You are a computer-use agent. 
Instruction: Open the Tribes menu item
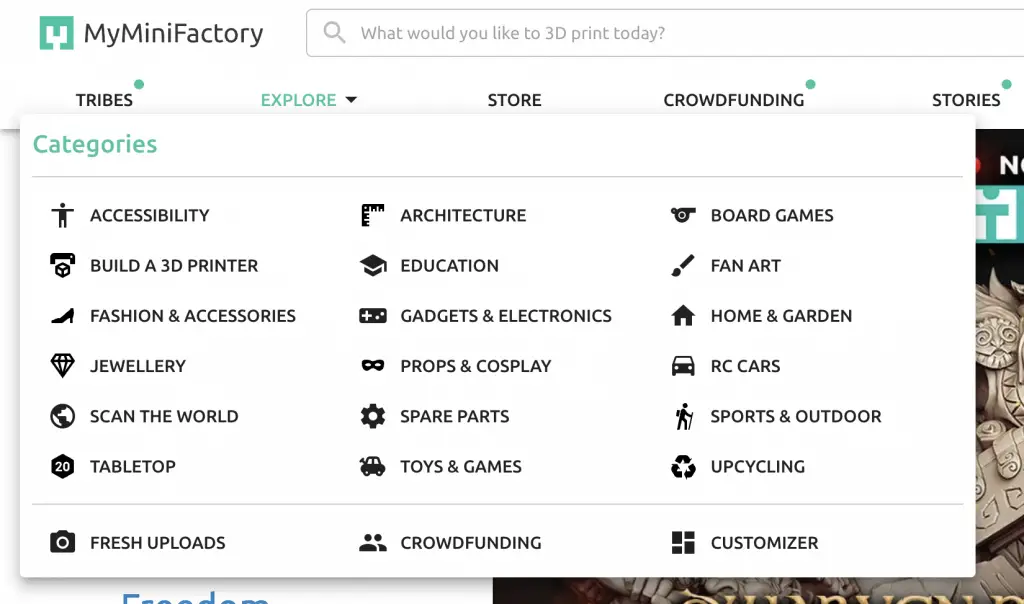[104, 100]
